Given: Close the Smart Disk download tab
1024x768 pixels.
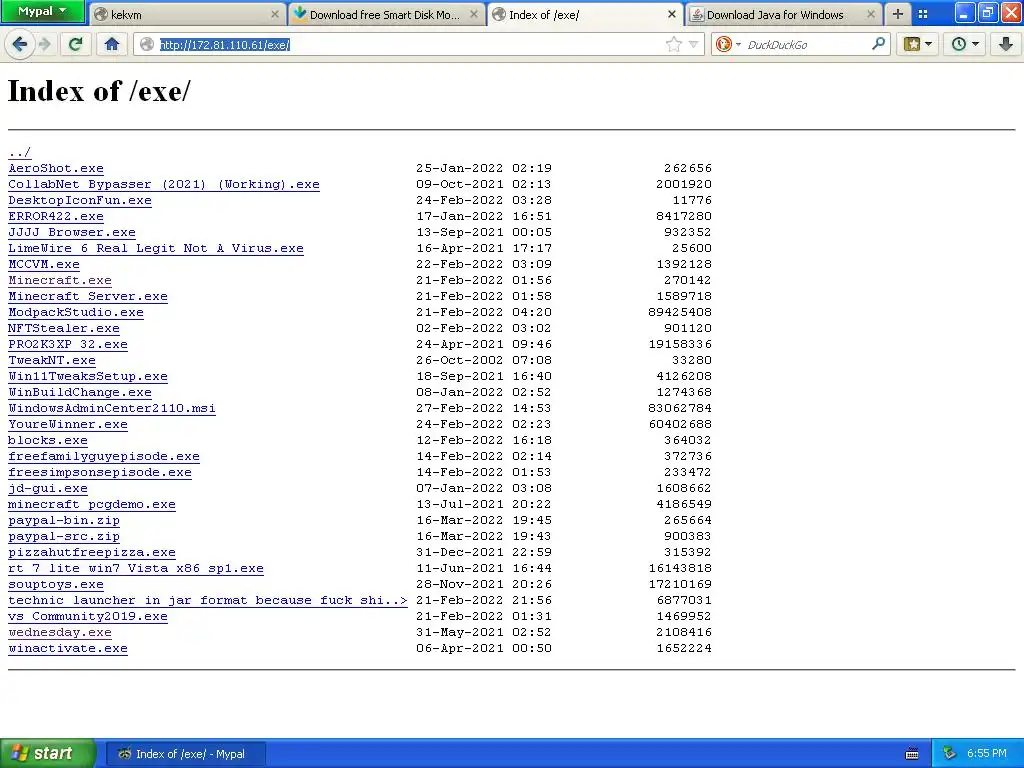Looking at the screenshot, I should coord(474,14).
